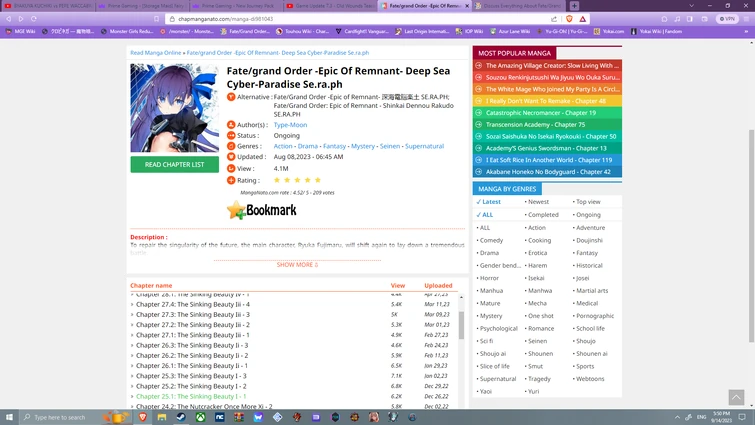Close the Fate/grand Order tab

(467, 6)
